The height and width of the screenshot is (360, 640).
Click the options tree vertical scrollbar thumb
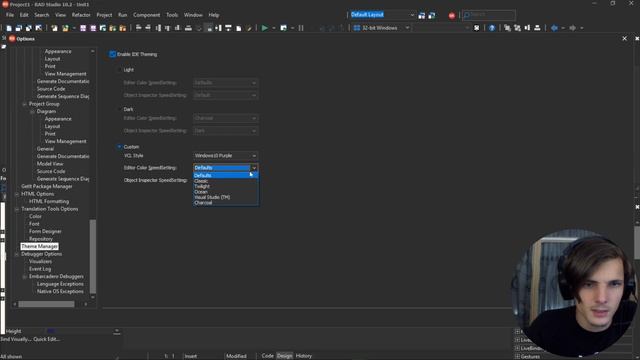pos(93,256)
